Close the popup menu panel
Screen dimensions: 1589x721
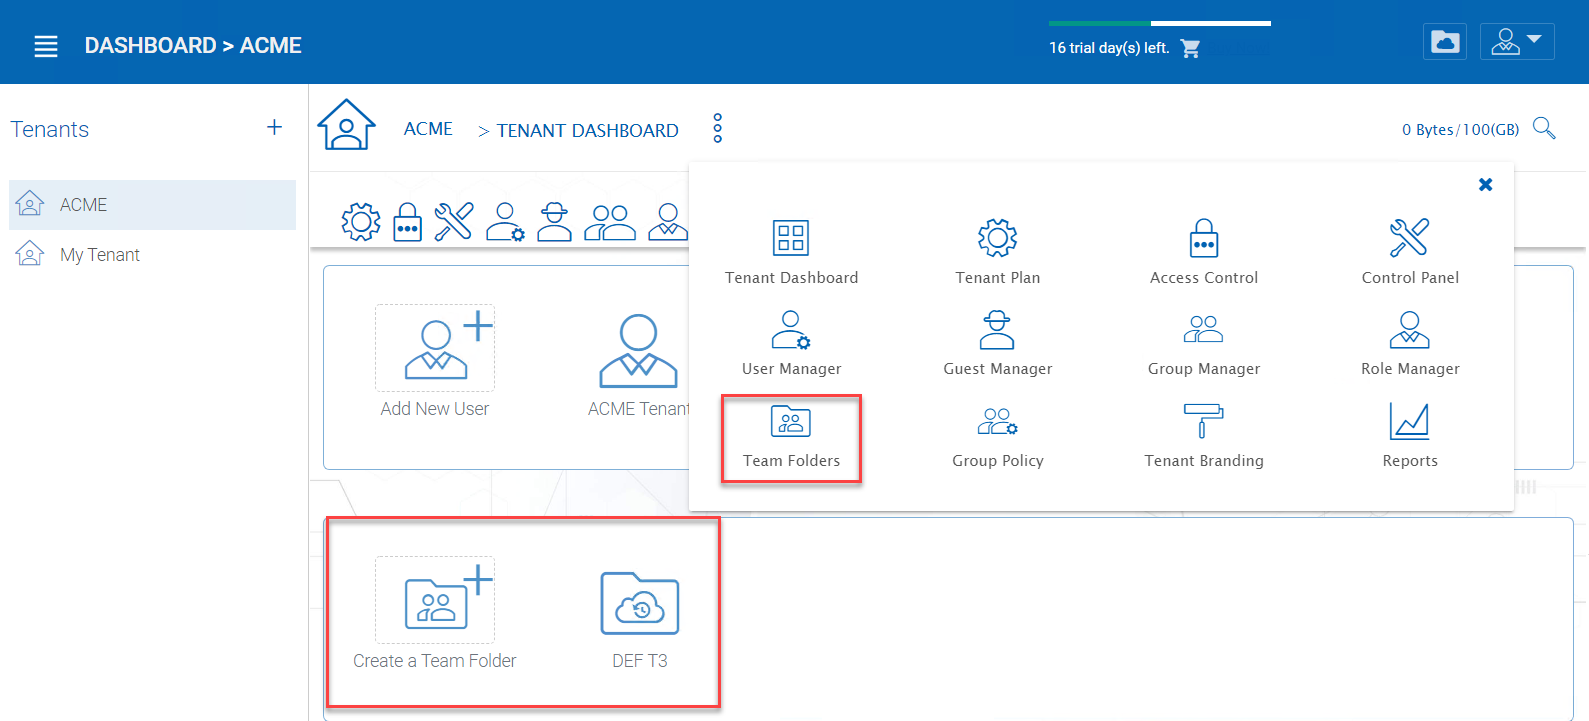pyautogui.click(x=1485, y=184)
